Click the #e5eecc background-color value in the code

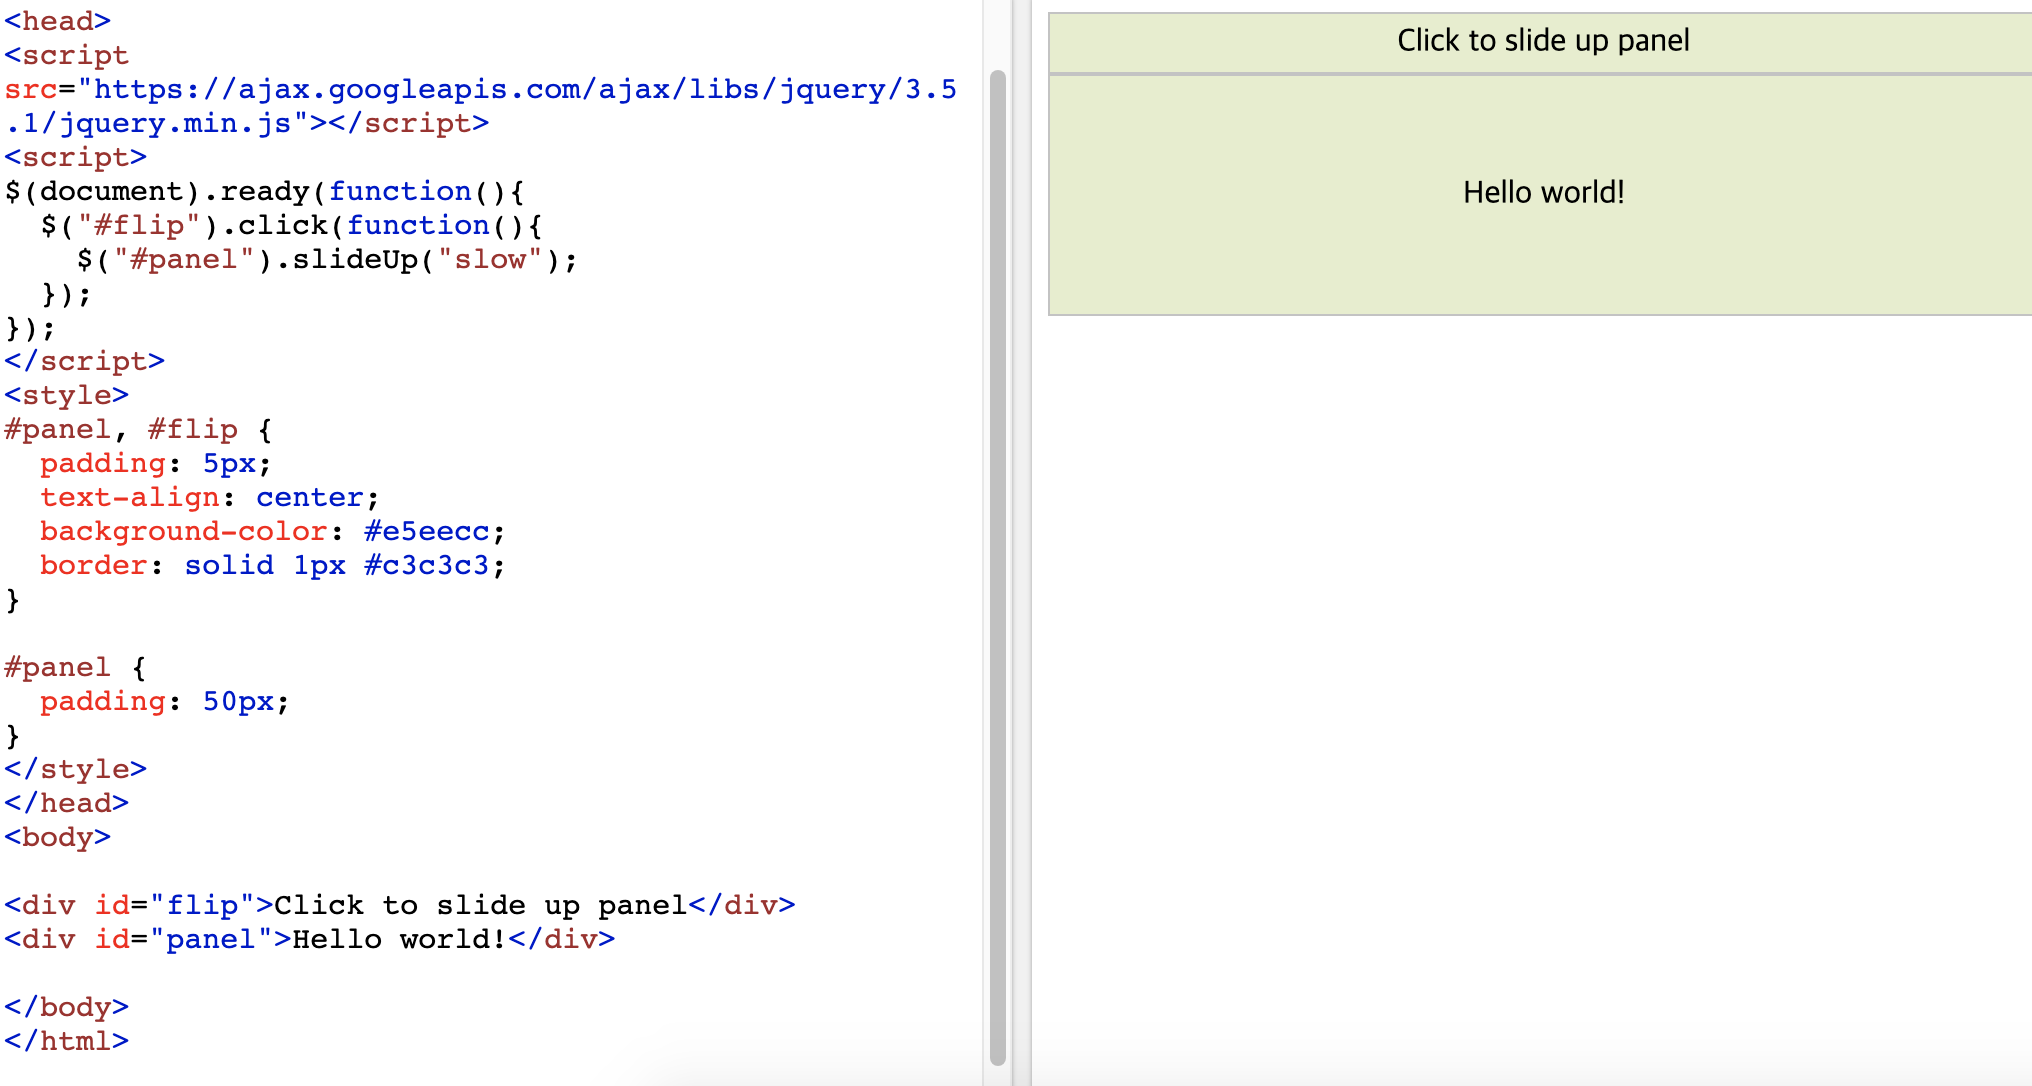[x=426, y=532]
